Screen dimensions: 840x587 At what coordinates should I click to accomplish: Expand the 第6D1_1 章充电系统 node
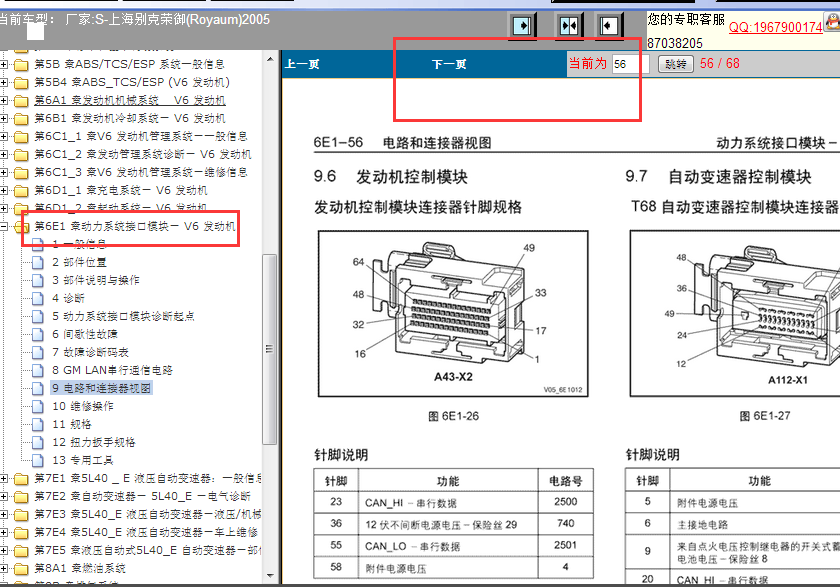4,190
